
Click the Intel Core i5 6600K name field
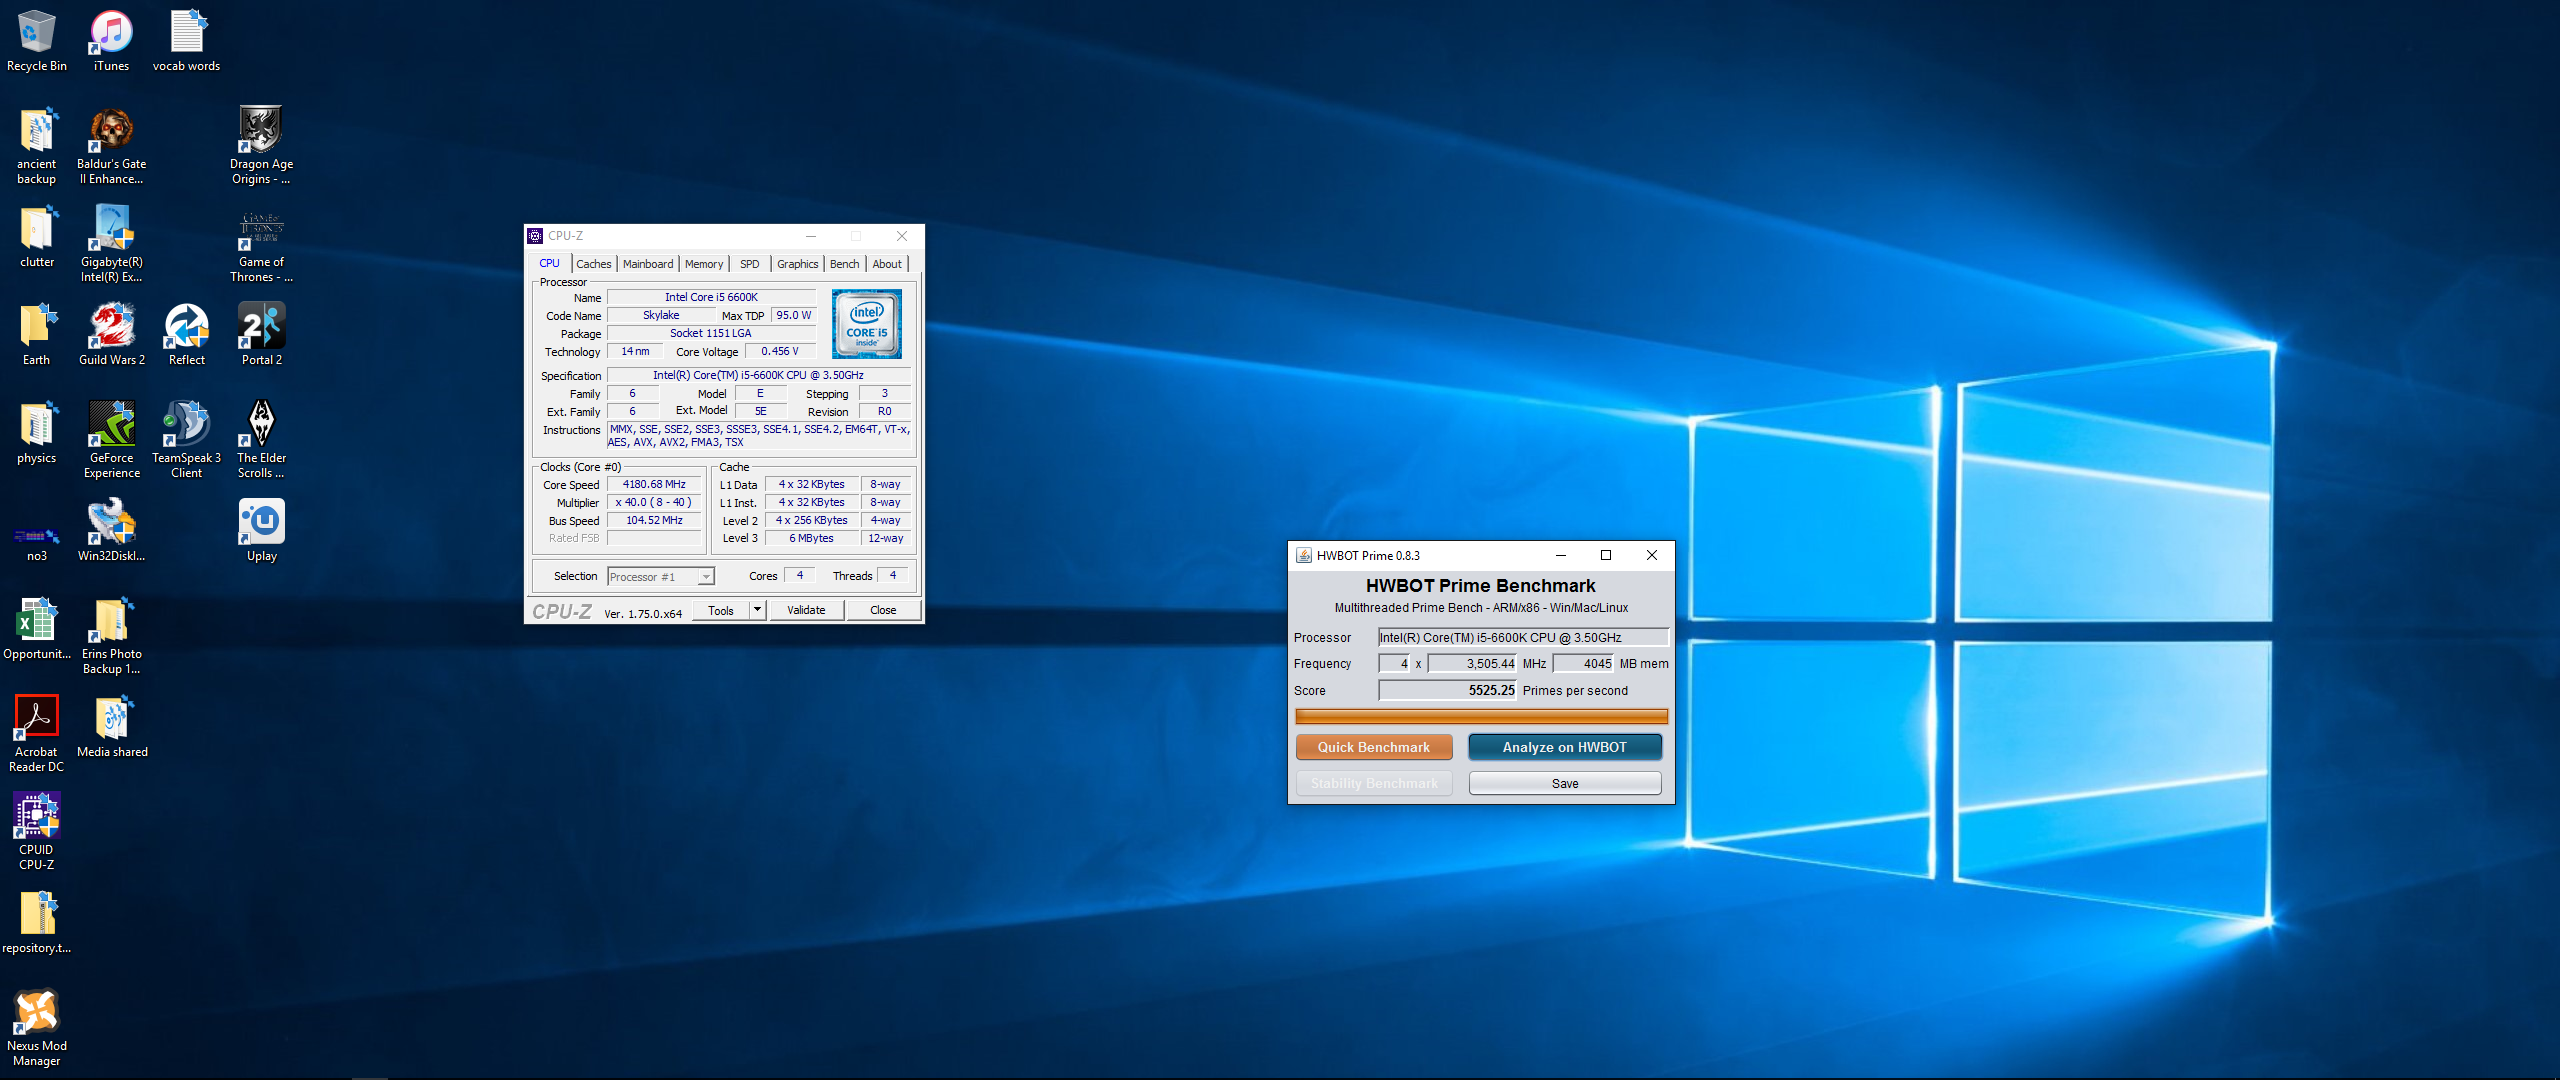click(711, 297)
